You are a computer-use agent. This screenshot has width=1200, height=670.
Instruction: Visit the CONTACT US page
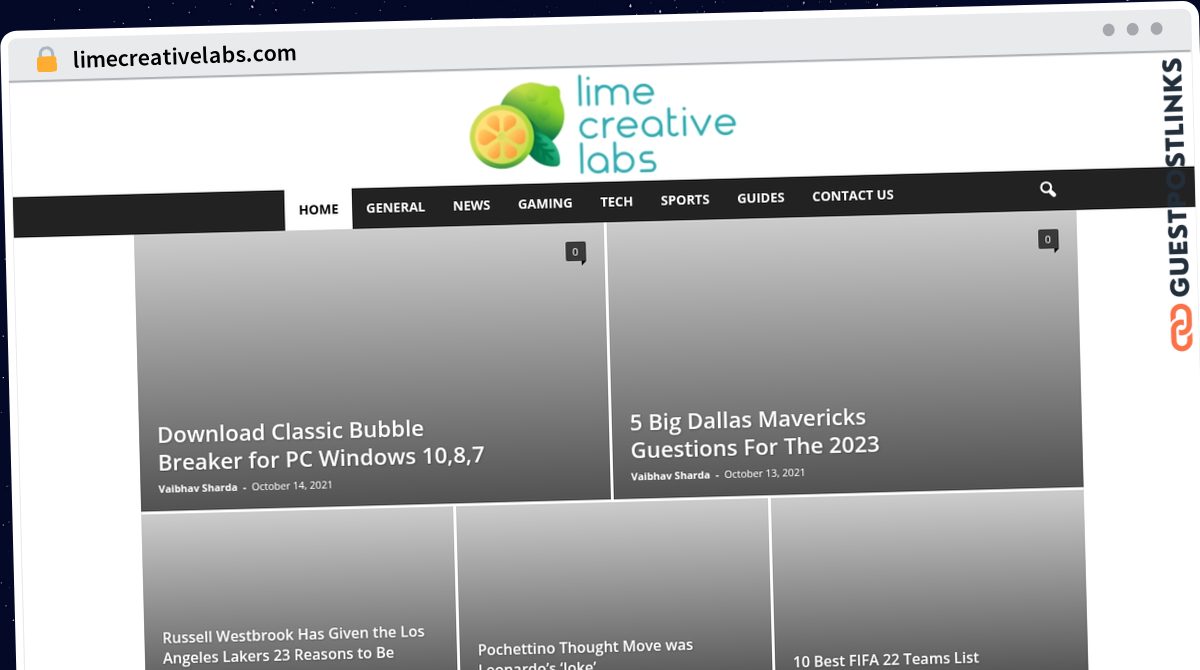[x=853, y=195]
